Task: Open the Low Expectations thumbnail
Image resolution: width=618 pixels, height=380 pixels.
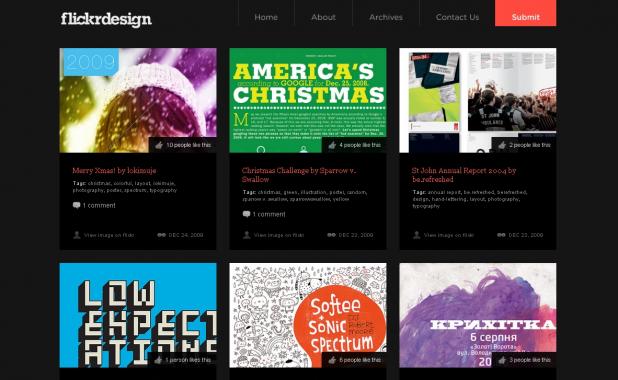Action: click(x=138, y=315)
